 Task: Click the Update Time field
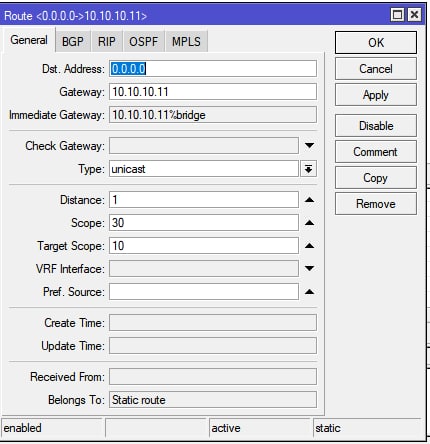213,346
